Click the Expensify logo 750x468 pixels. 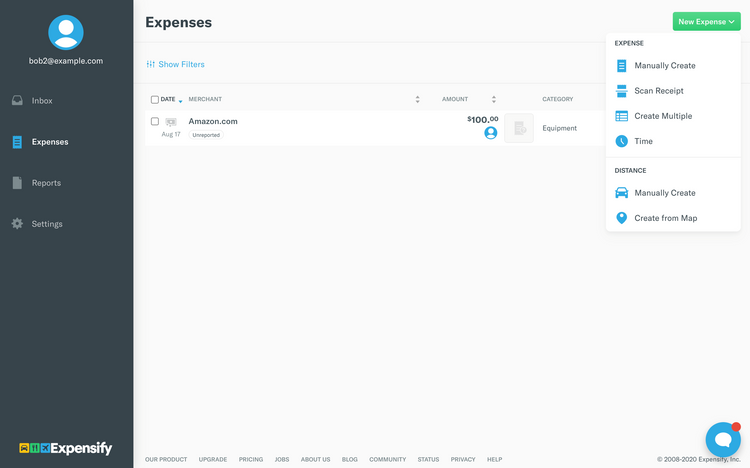point(66,448)
